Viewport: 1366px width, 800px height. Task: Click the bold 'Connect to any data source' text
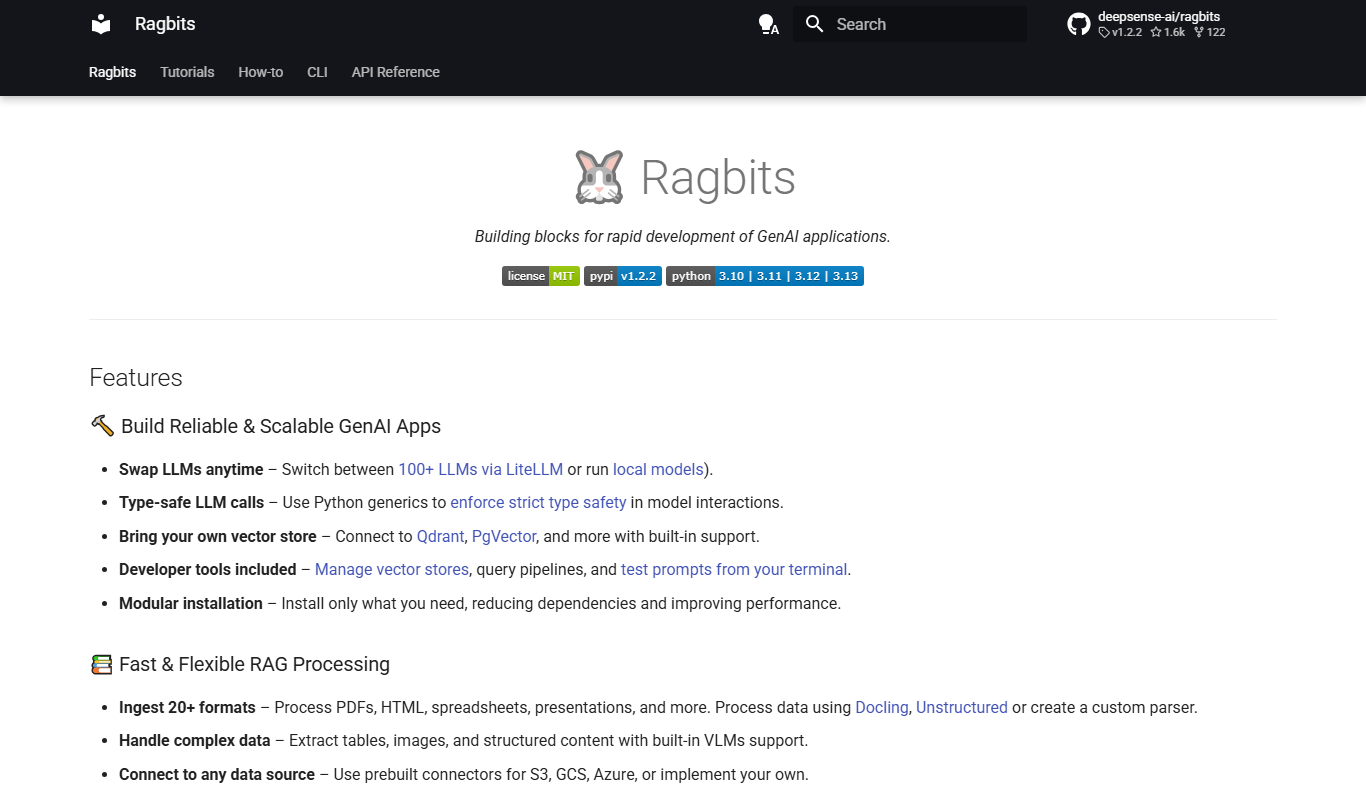coord(217,774)
